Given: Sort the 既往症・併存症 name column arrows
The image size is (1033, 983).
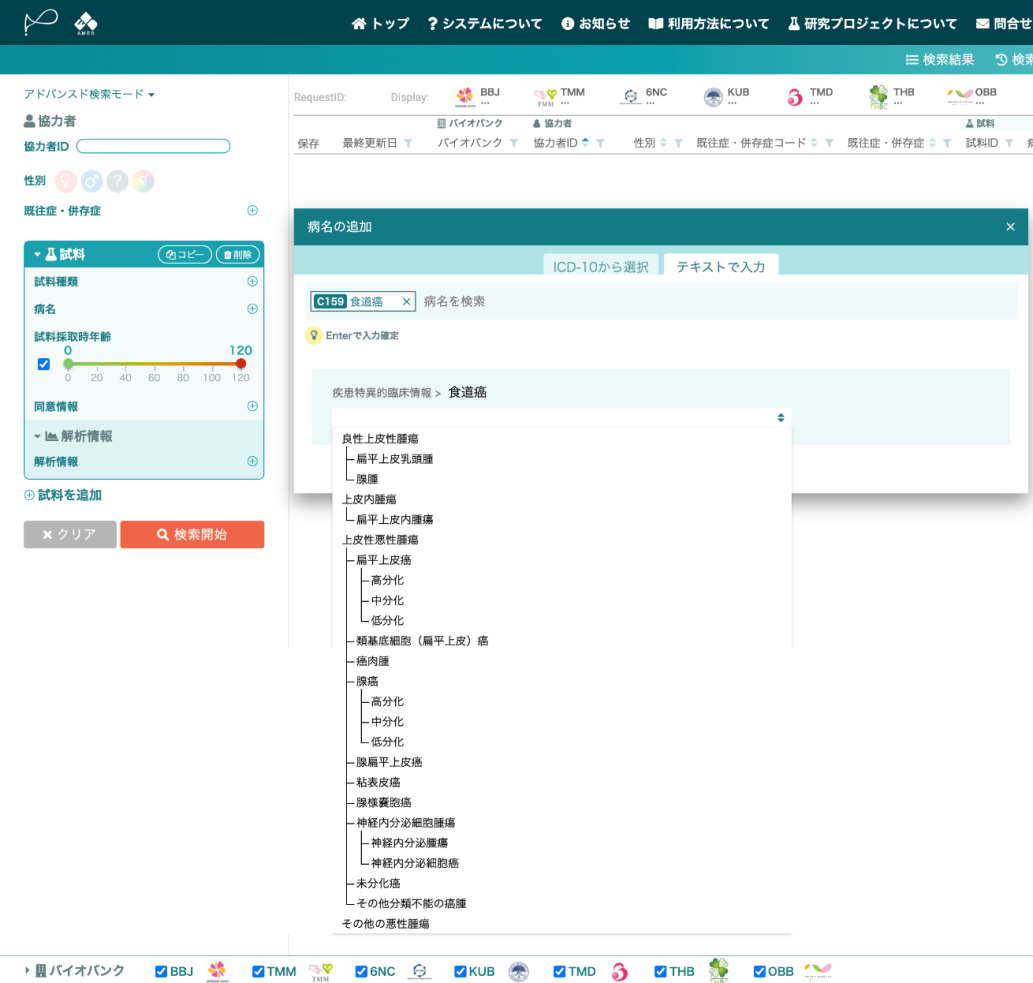Looking at the screenshot, I should [932, 143].
